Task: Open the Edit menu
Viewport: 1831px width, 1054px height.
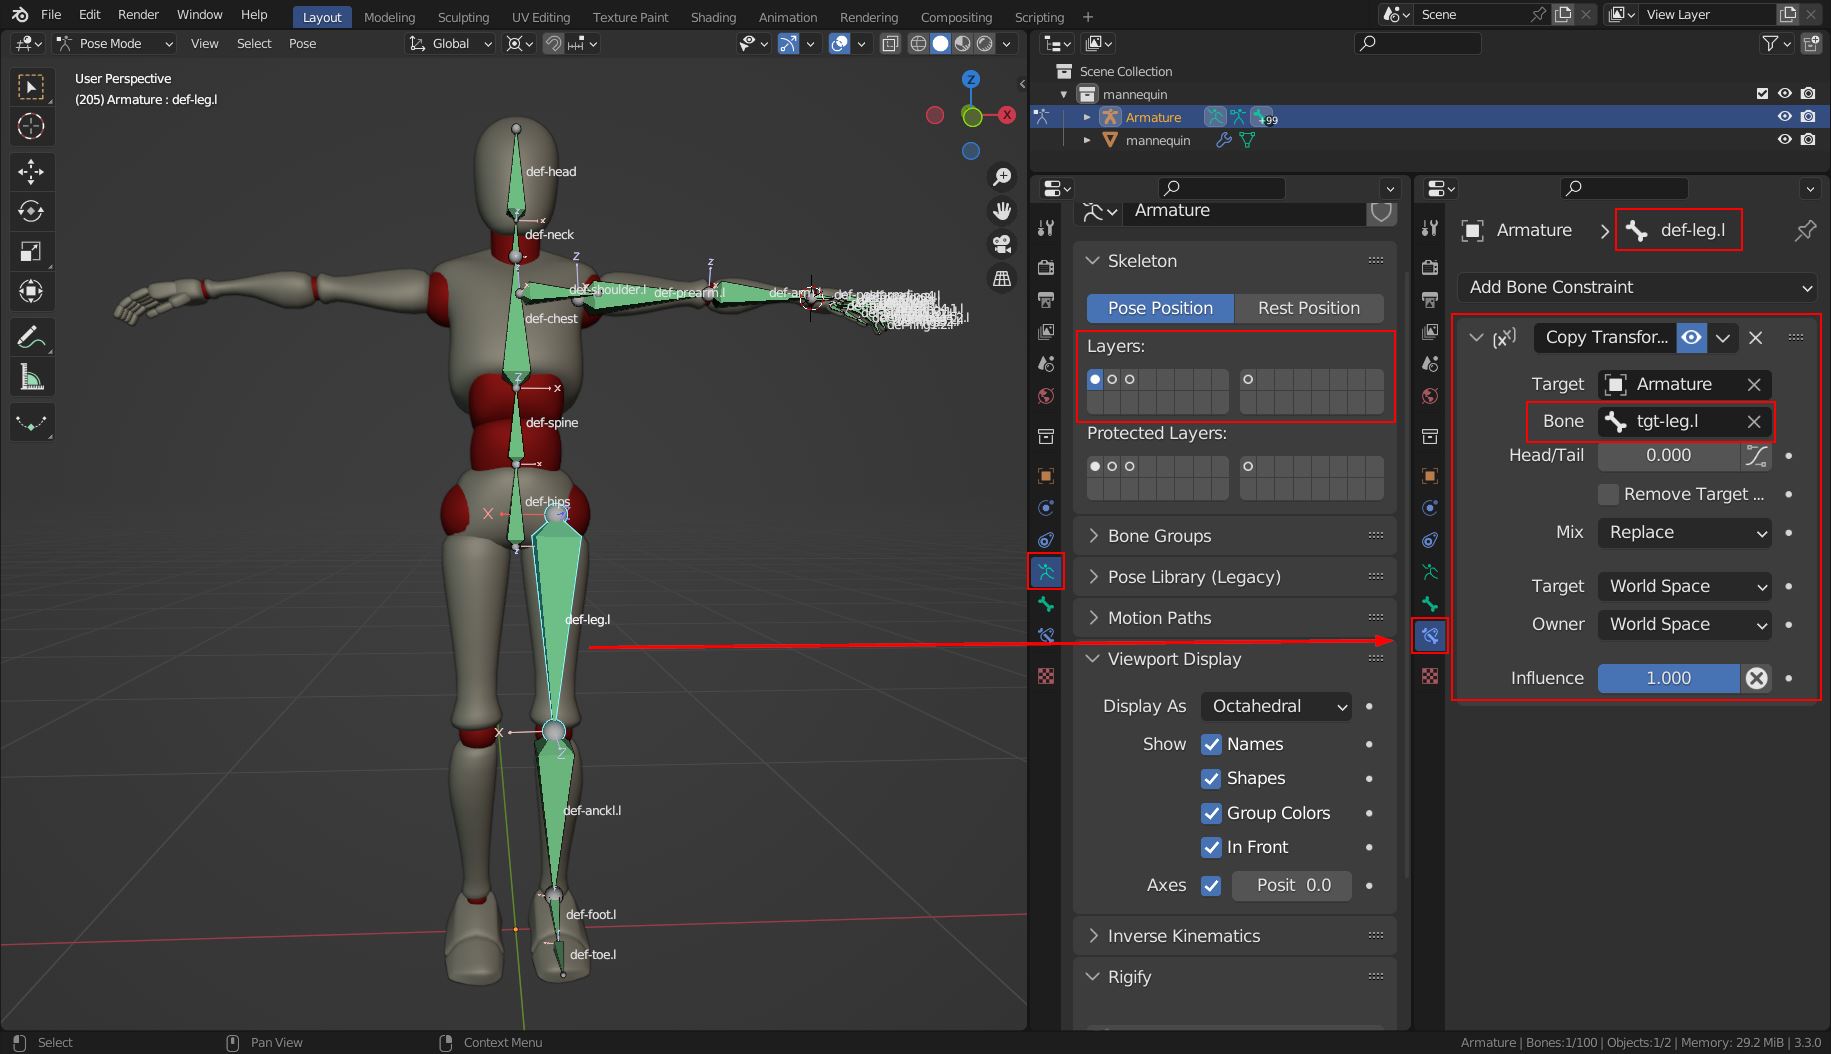Action: click(89, 15)
